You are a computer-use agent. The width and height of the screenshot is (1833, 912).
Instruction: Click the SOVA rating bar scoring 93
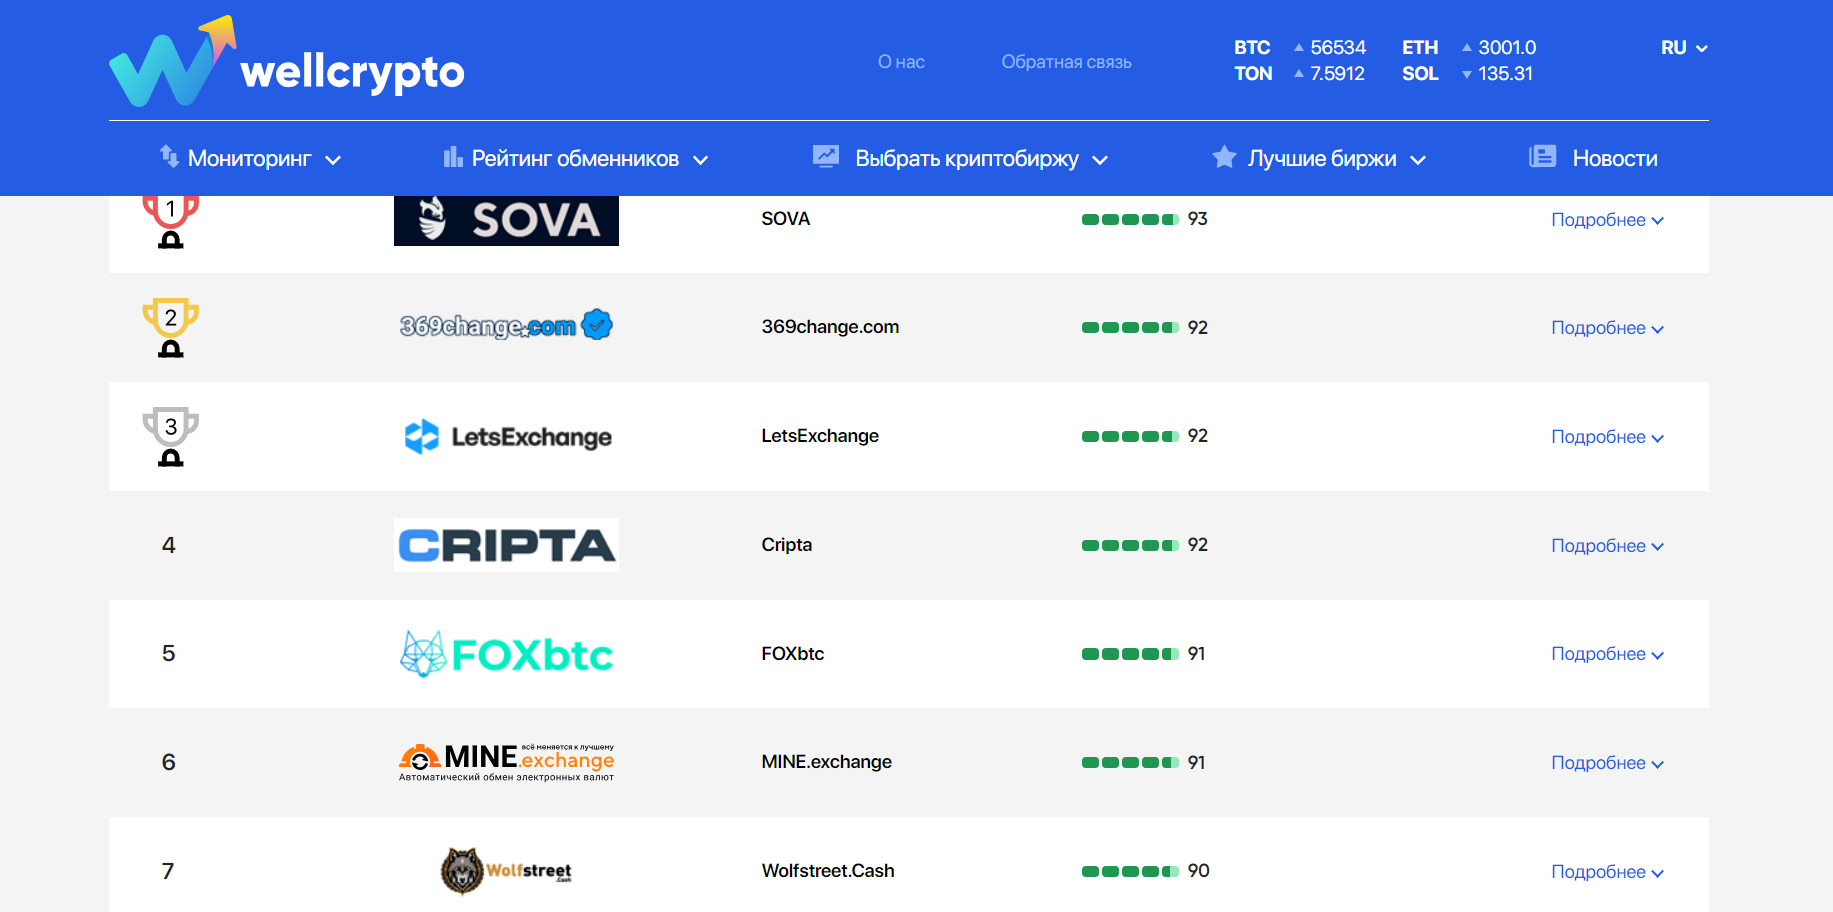[1130, 220]
